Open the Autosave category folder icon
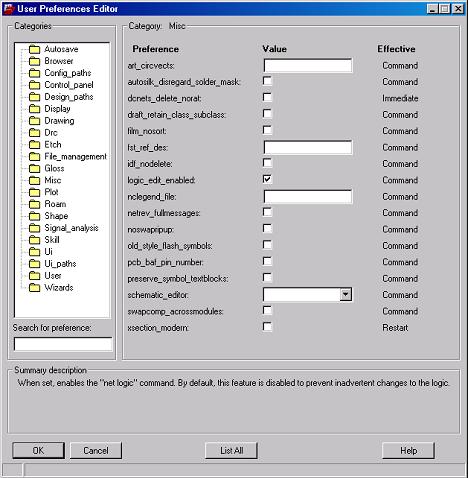This screenshot has width=468, height=478. tap(34, 49)
